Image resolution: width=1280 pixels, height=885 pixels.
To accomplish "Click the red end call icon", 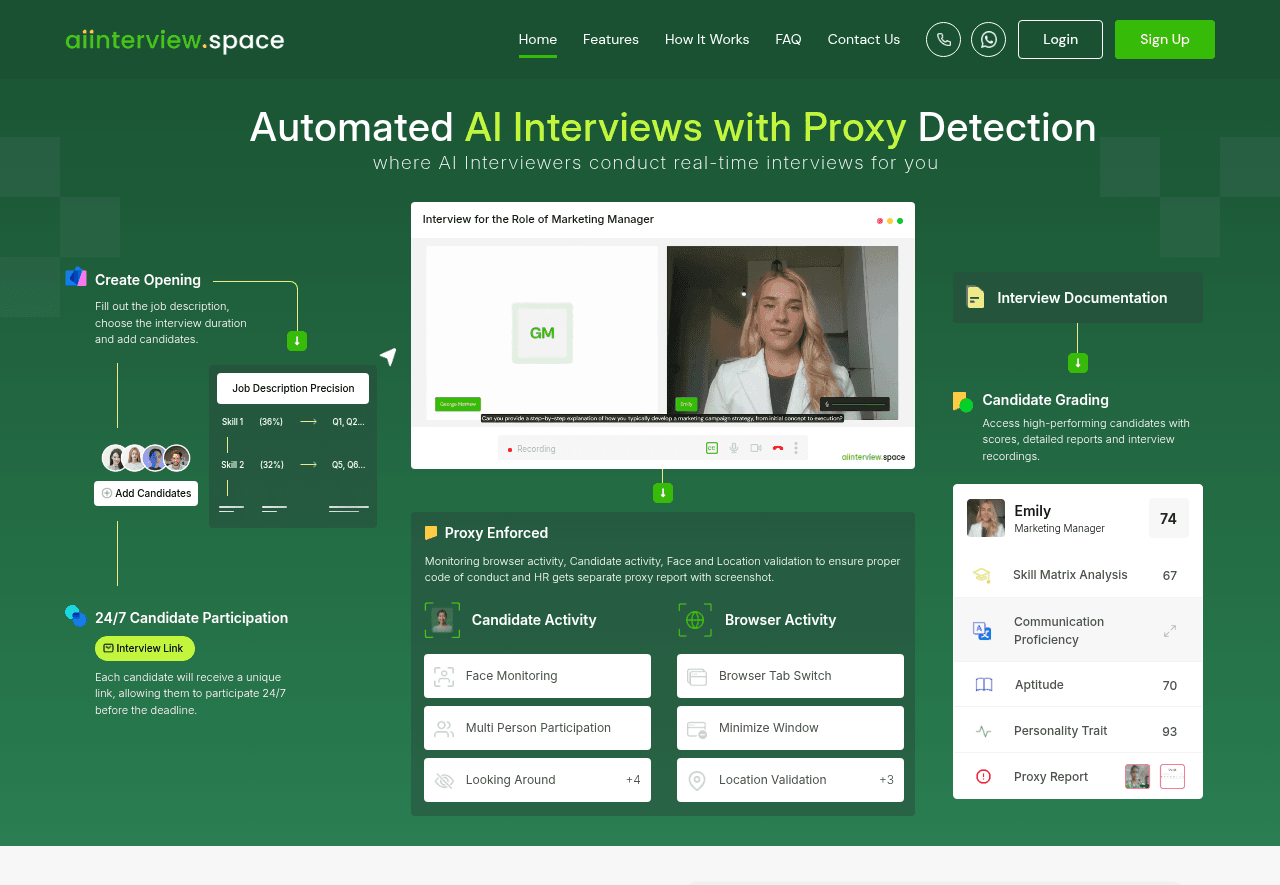I will [x=777, y=448].
